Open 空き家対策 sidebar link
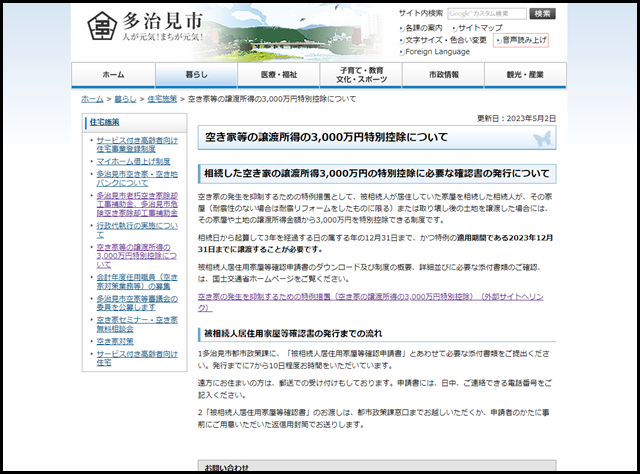This screenshot has width=640, height=474. point(115,341)
